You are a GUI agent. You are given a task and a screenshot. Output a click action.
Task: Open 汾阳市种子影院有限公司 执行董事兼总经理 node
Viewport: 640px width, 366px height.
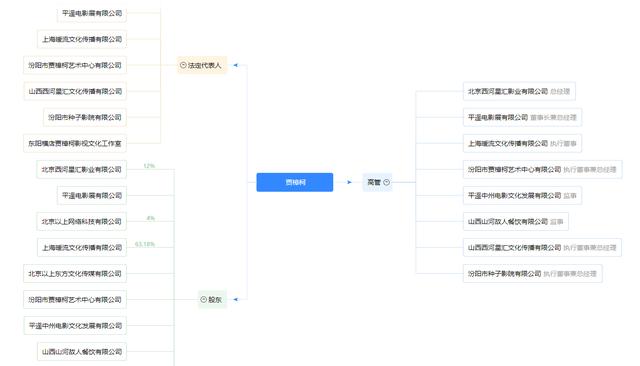[x=532, y=274]
